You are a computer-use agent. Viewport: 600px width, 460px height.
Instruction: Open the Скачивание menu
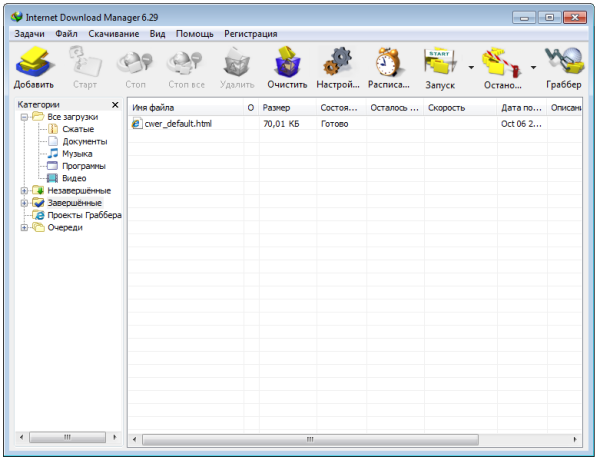click(114, 34)
